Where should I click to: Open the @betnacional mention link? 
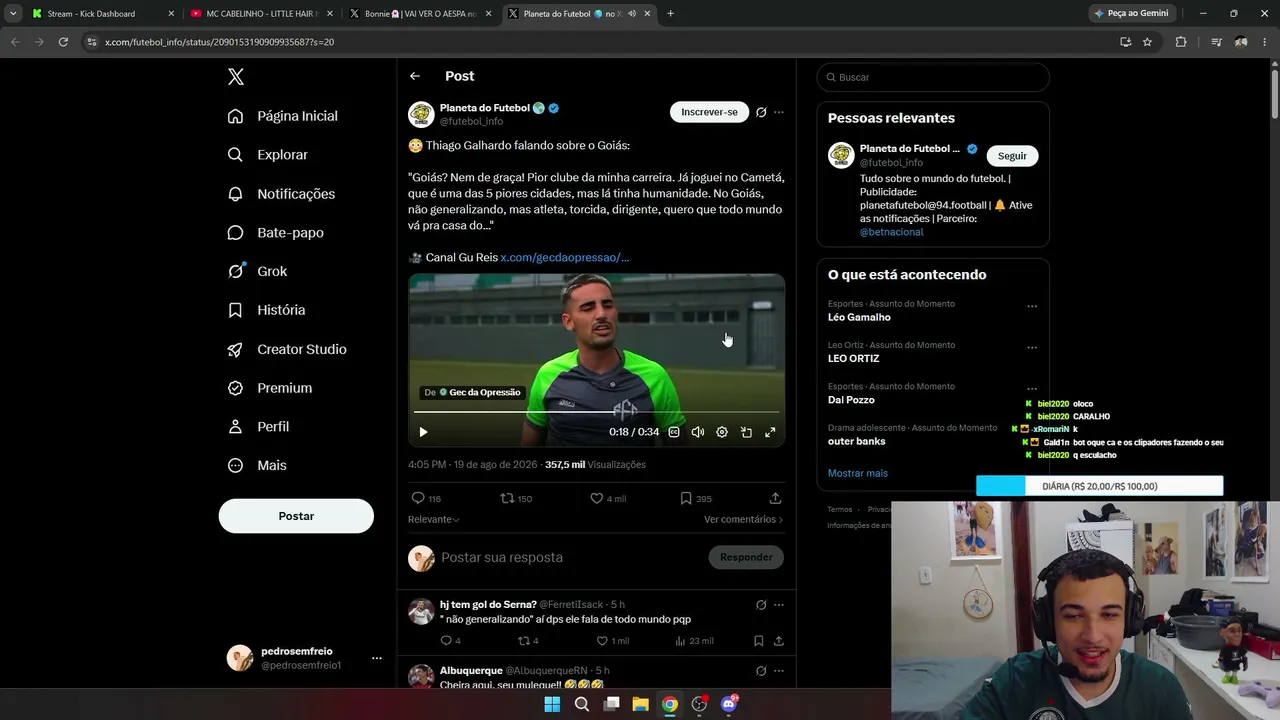coord(891,232)
